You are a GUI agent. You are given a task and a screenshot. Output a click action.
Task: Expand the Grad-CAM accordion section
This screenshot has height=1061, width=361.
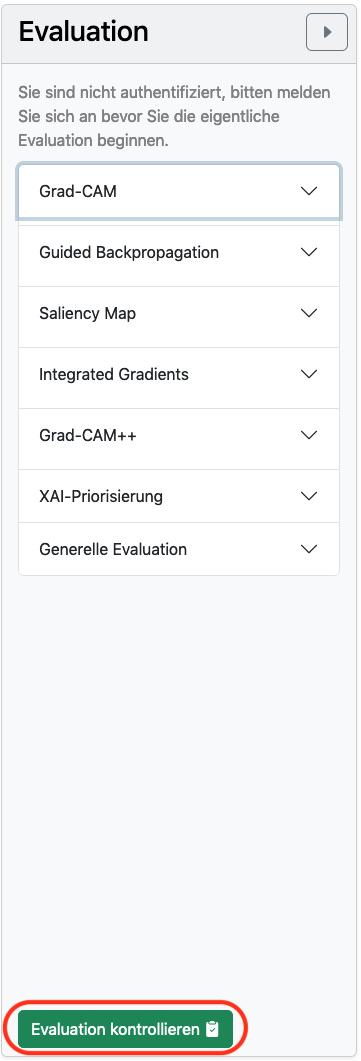179,191
